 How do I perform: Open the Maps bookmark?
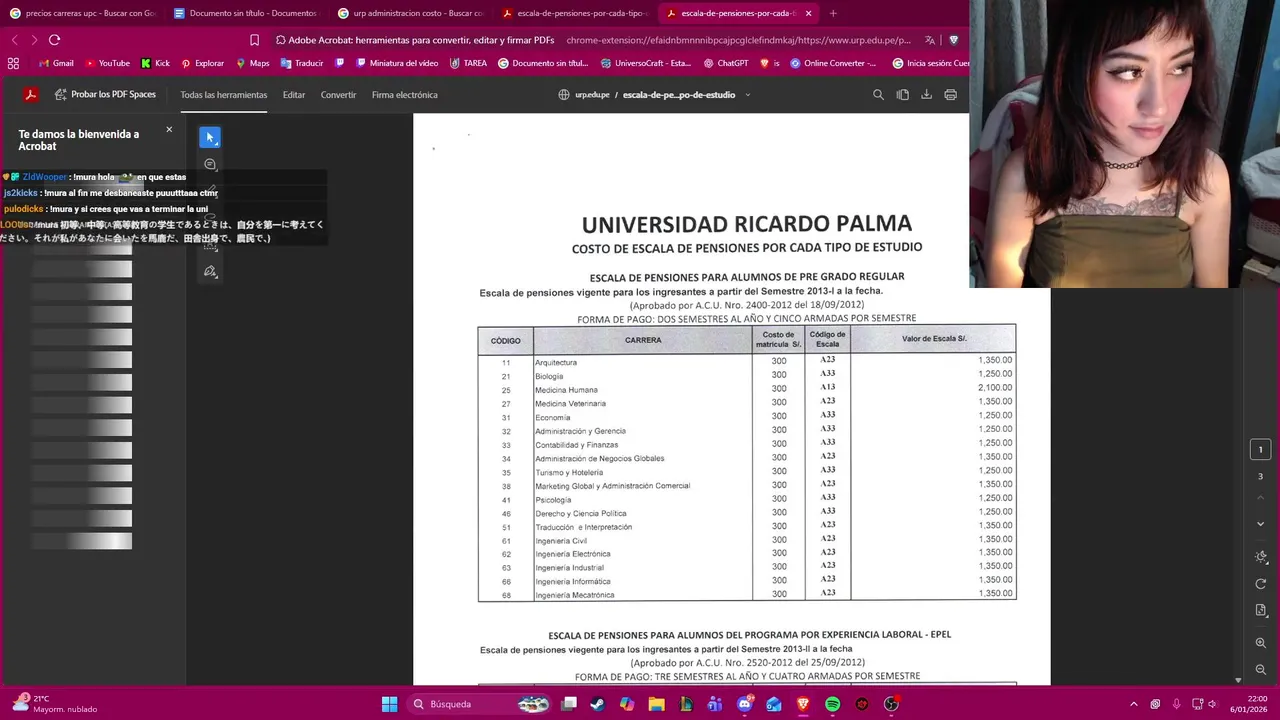[252, 63]
